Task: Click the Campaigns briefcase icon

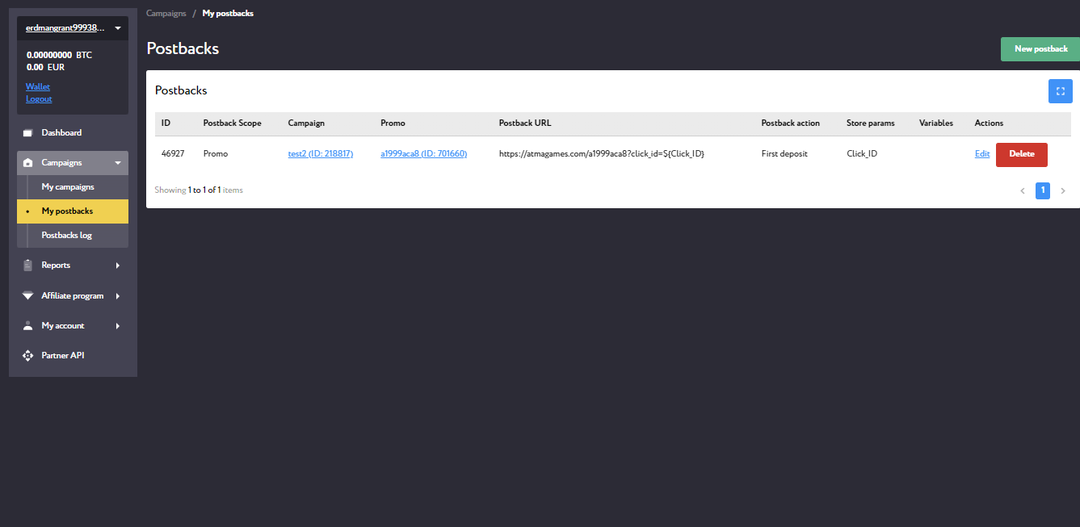Action: coord(28,163)
